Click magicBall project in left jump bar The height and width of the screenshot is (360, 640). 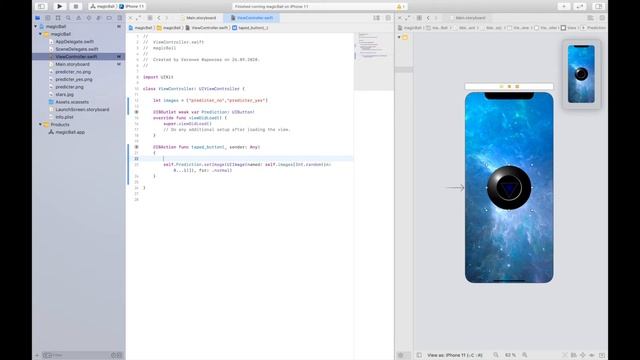click(x=141, y=28)
